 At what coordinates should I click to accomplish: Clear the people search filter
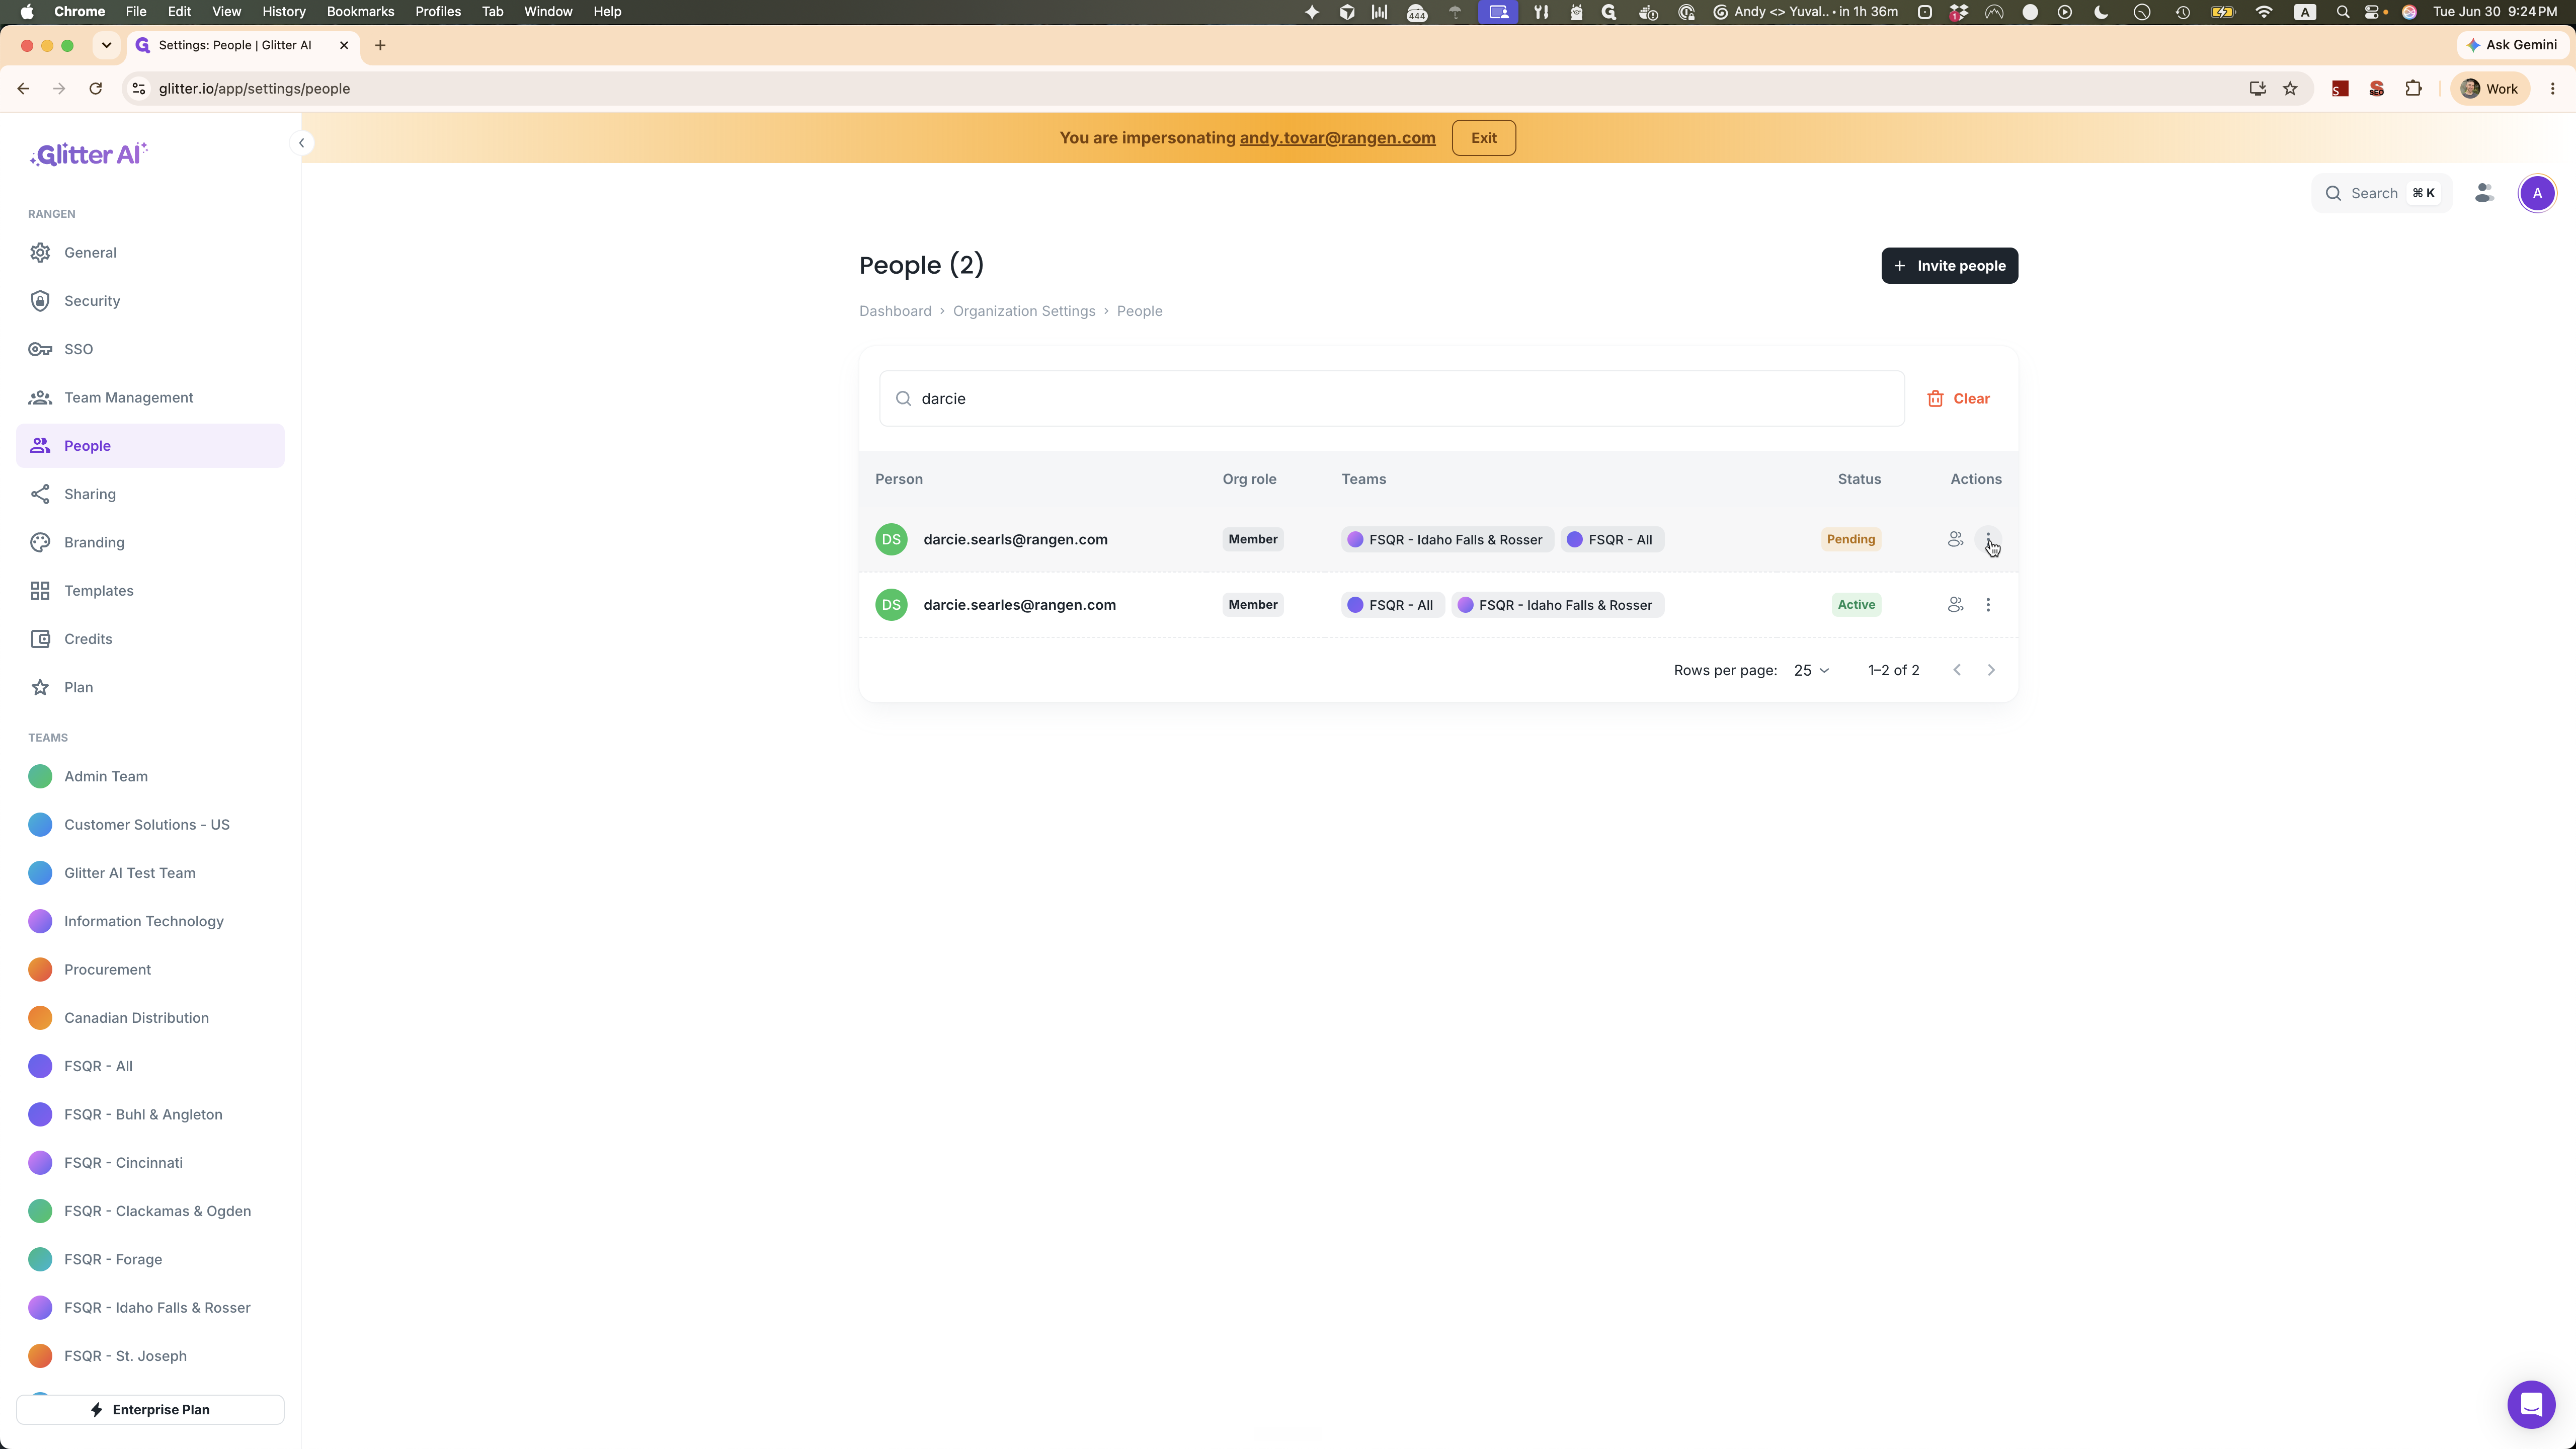tap(1958, 399)
